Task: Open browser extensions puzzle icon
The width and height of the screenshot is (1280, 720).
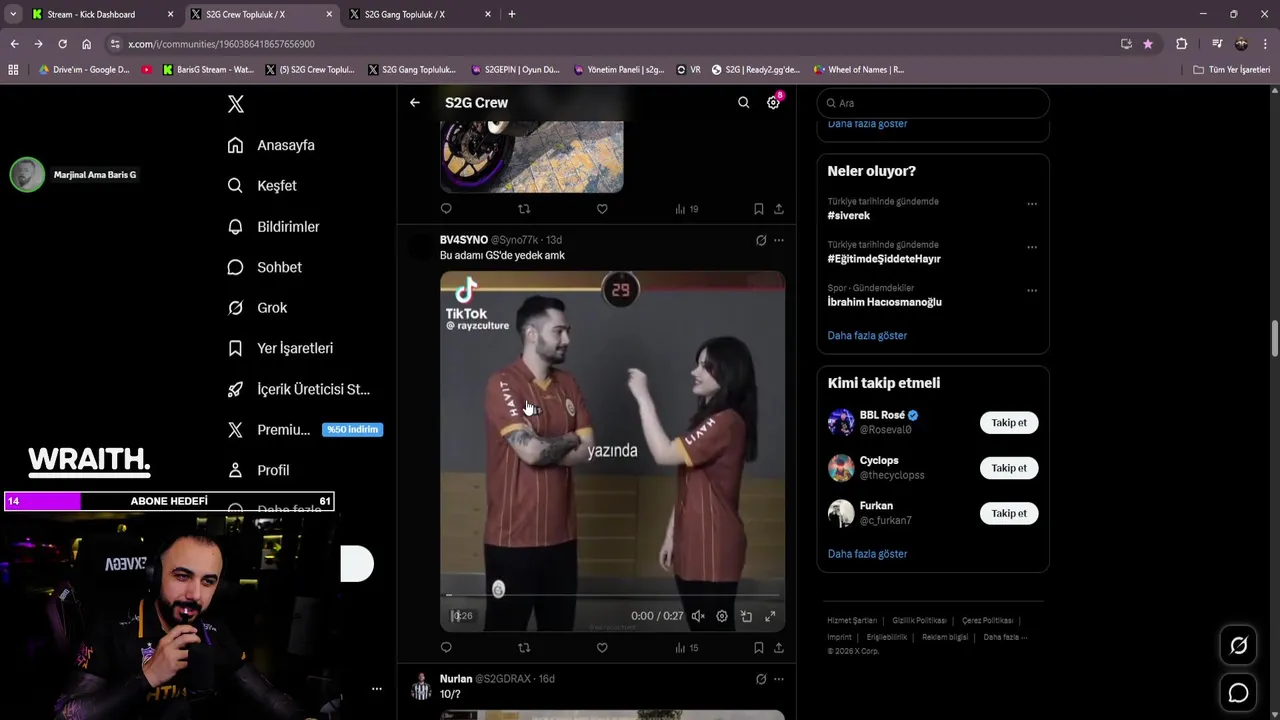Action: click(x=1181, y=44)
